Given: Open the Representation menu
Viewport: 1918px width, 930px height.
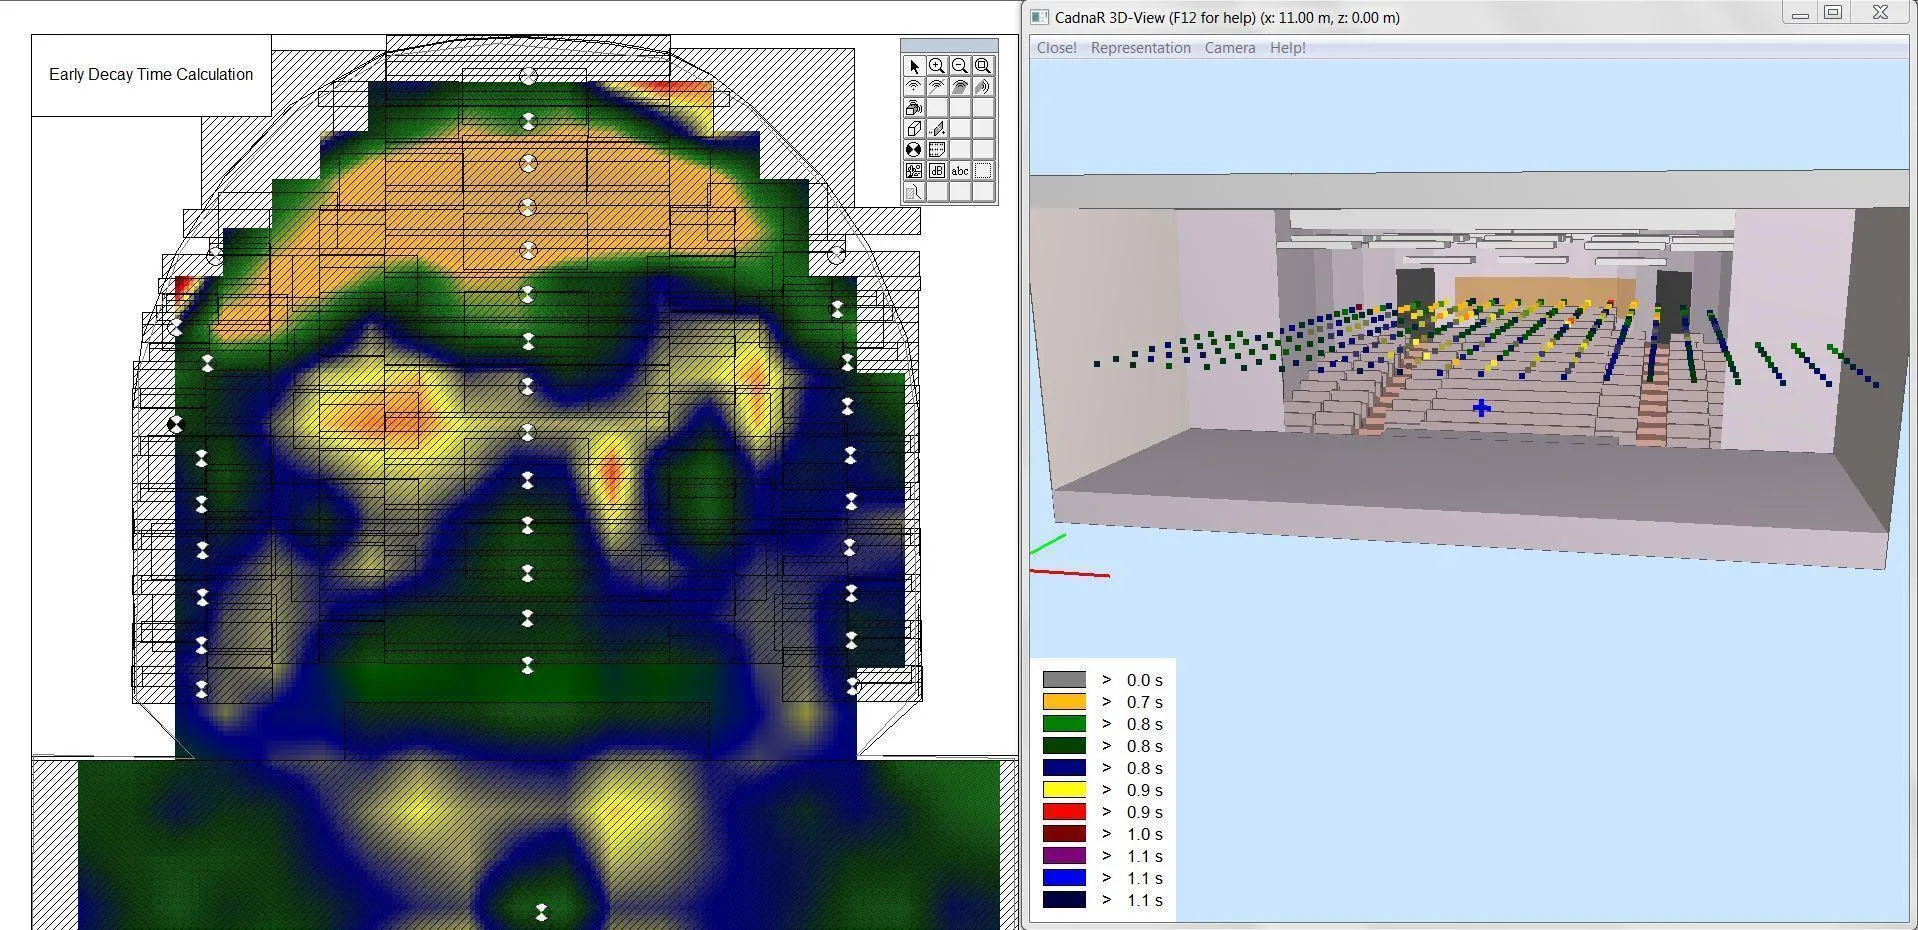Looking at the screenshot, I should point(1140,48).
